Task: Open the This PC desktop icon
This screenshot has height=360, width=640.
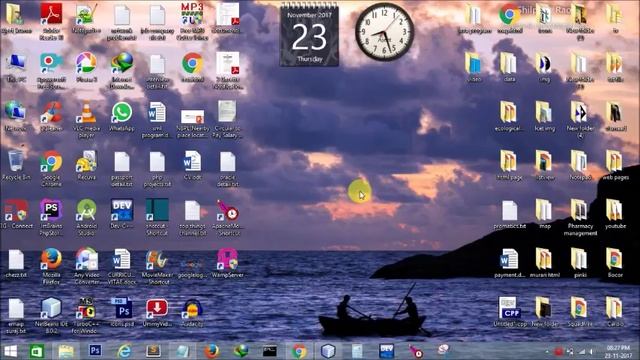Action: (16, 67)
